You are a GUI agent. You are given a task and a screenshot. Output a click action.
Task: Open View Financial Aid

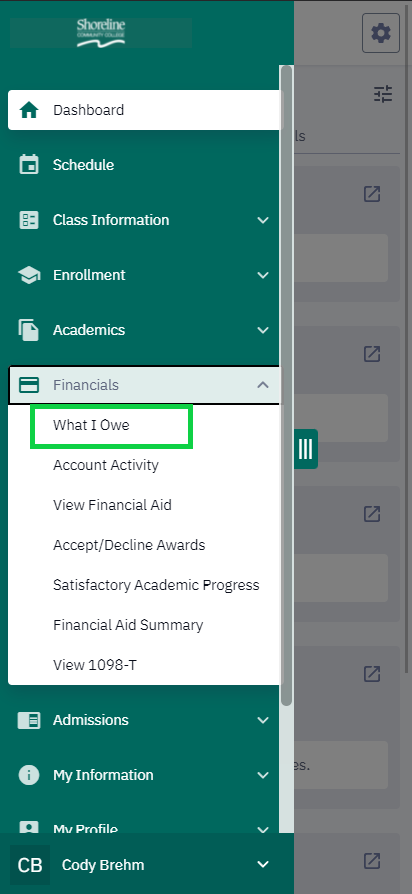112,505
